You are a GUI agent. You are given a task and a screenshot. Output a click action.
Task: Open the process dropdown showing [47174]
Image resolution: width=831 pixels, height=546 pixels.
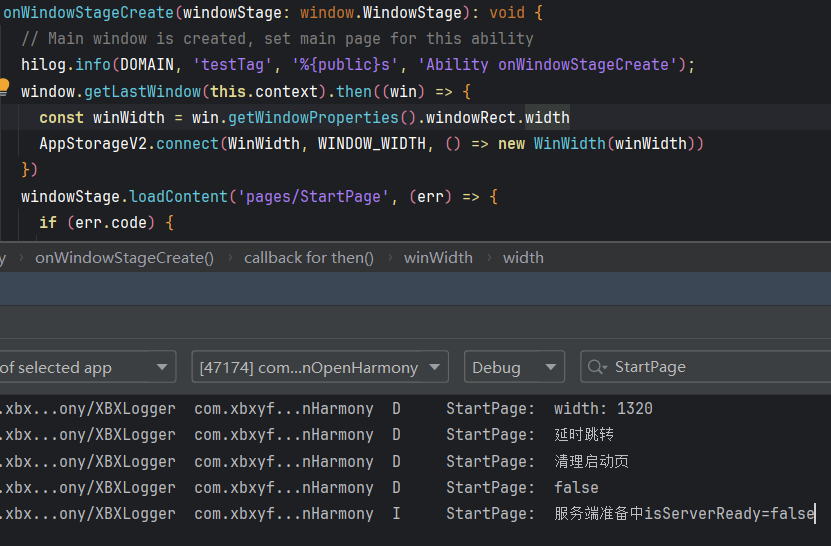(x=319, y=367)
